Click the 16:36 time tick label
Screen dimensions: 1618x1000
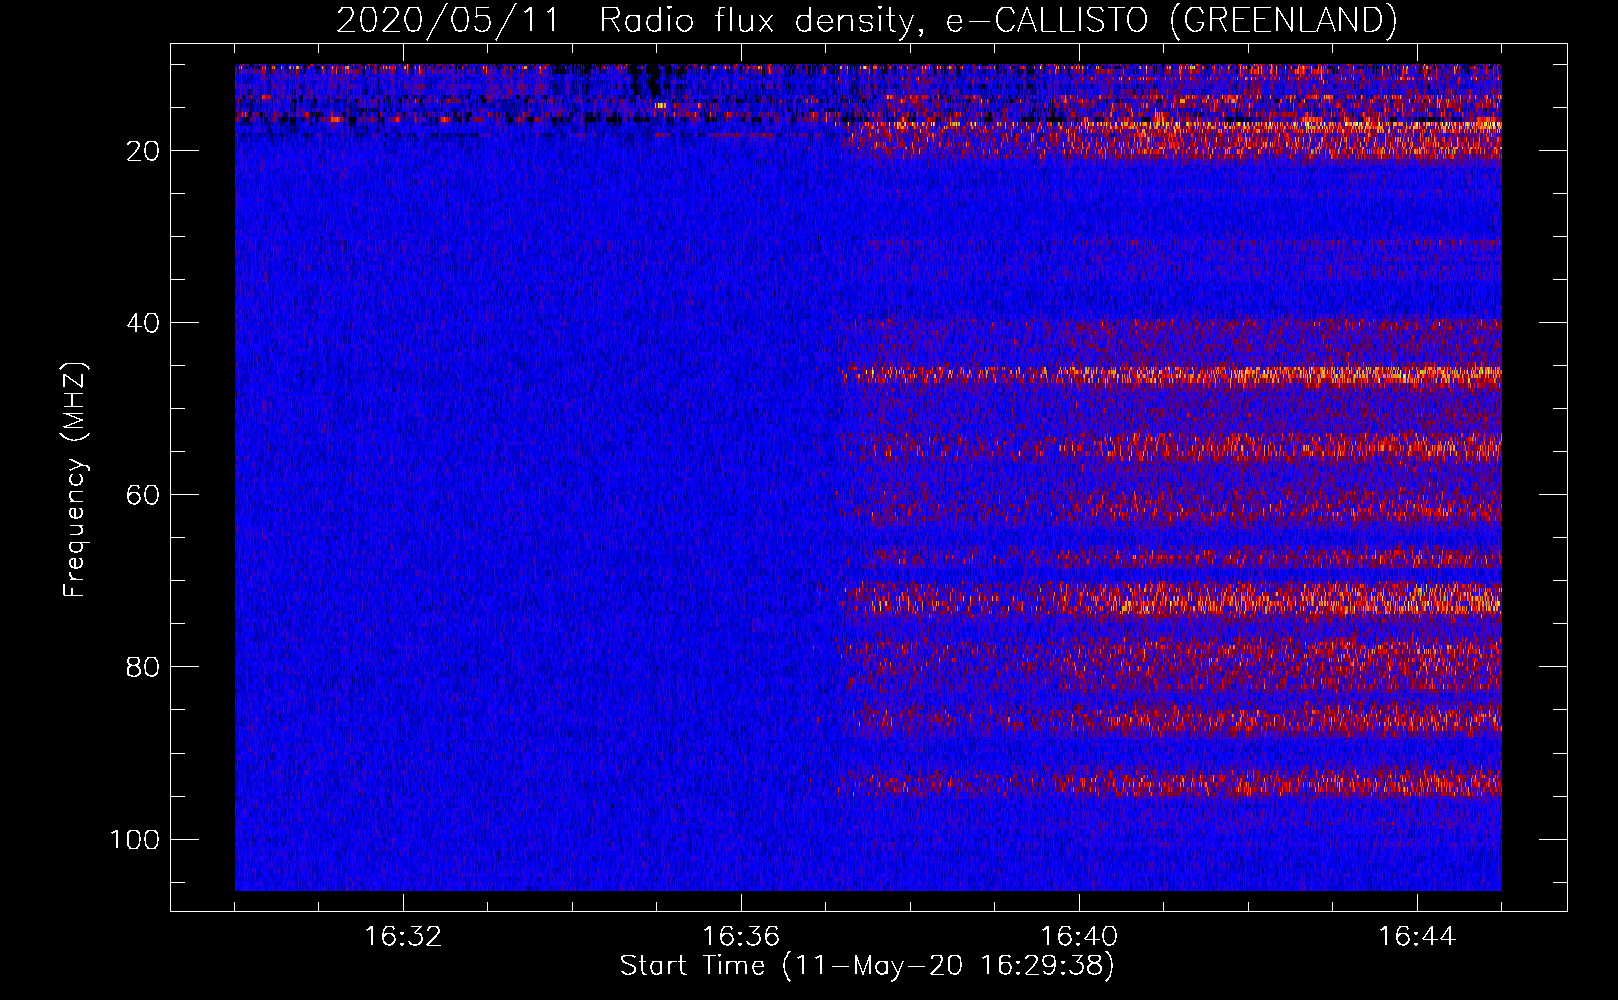tap(741, 937)
